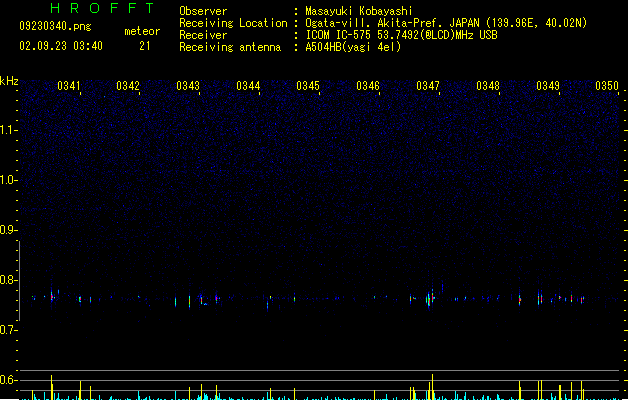
Task: Click the Observer label
Action: (203, 11)
